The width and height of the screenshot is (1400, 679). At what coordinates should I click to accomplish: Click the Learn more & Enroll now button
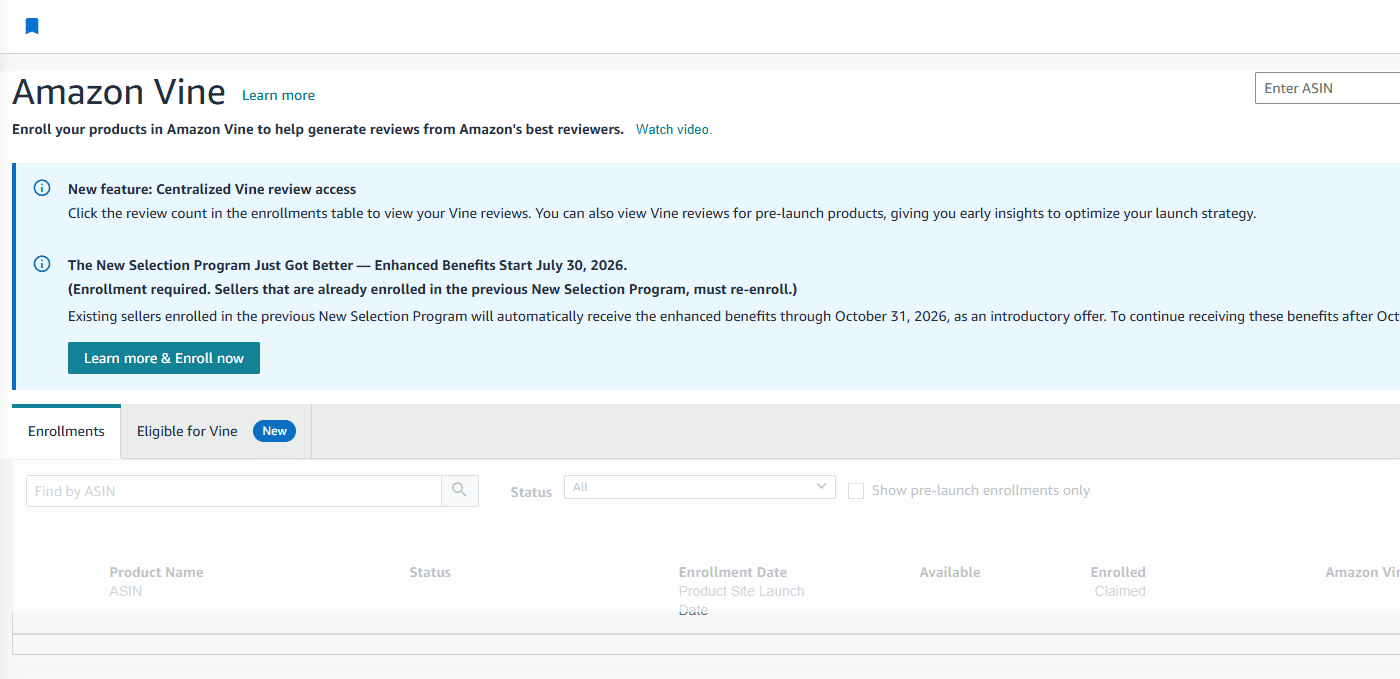pos(164,358)
